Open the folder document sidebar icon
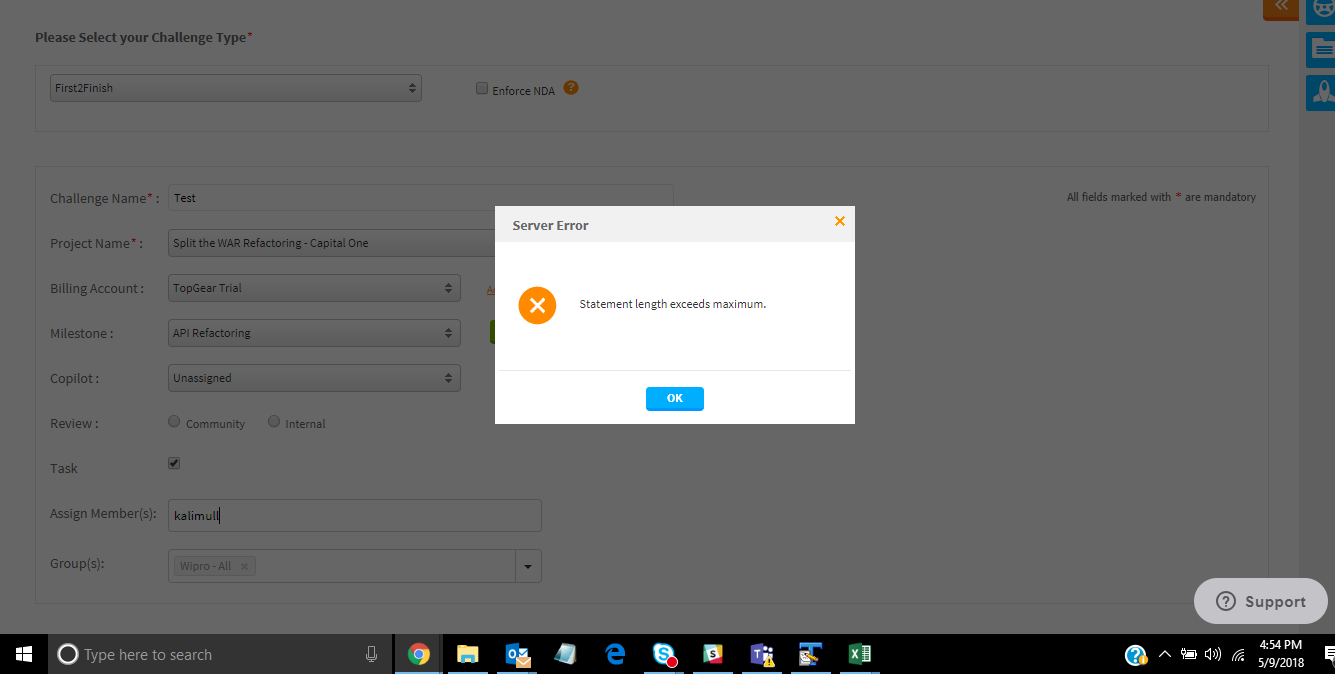The width and height of the screenshot is (1335, 674). [1321, 49]
